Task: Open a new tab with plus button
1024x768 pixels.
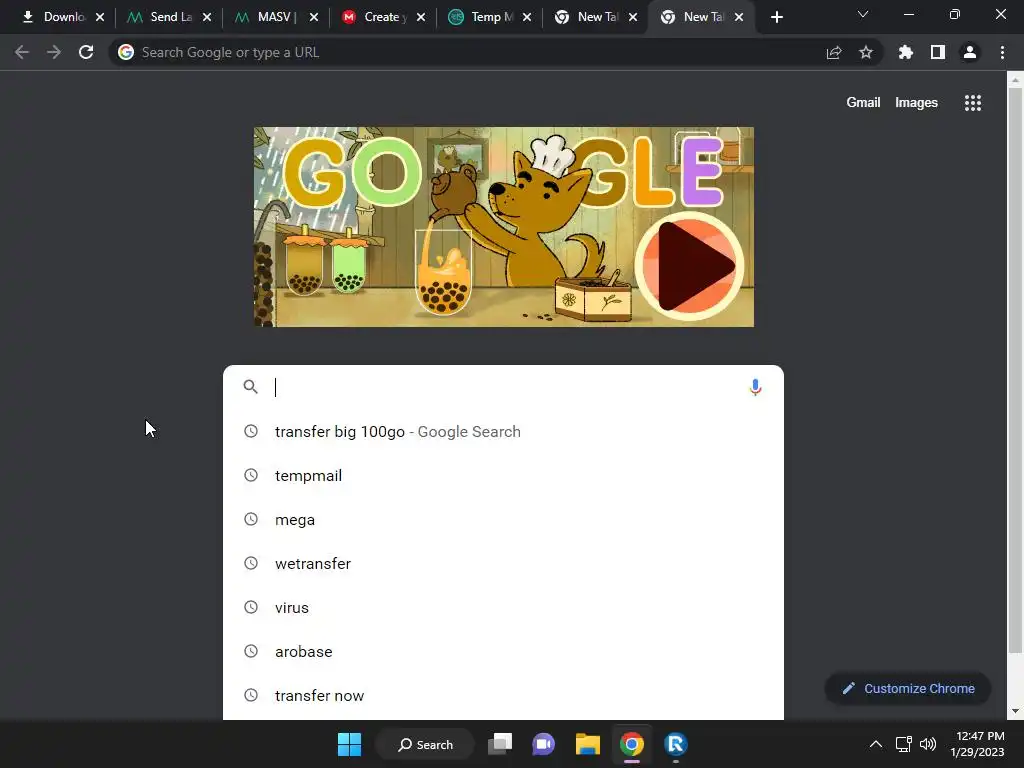Action: point(776,17)
